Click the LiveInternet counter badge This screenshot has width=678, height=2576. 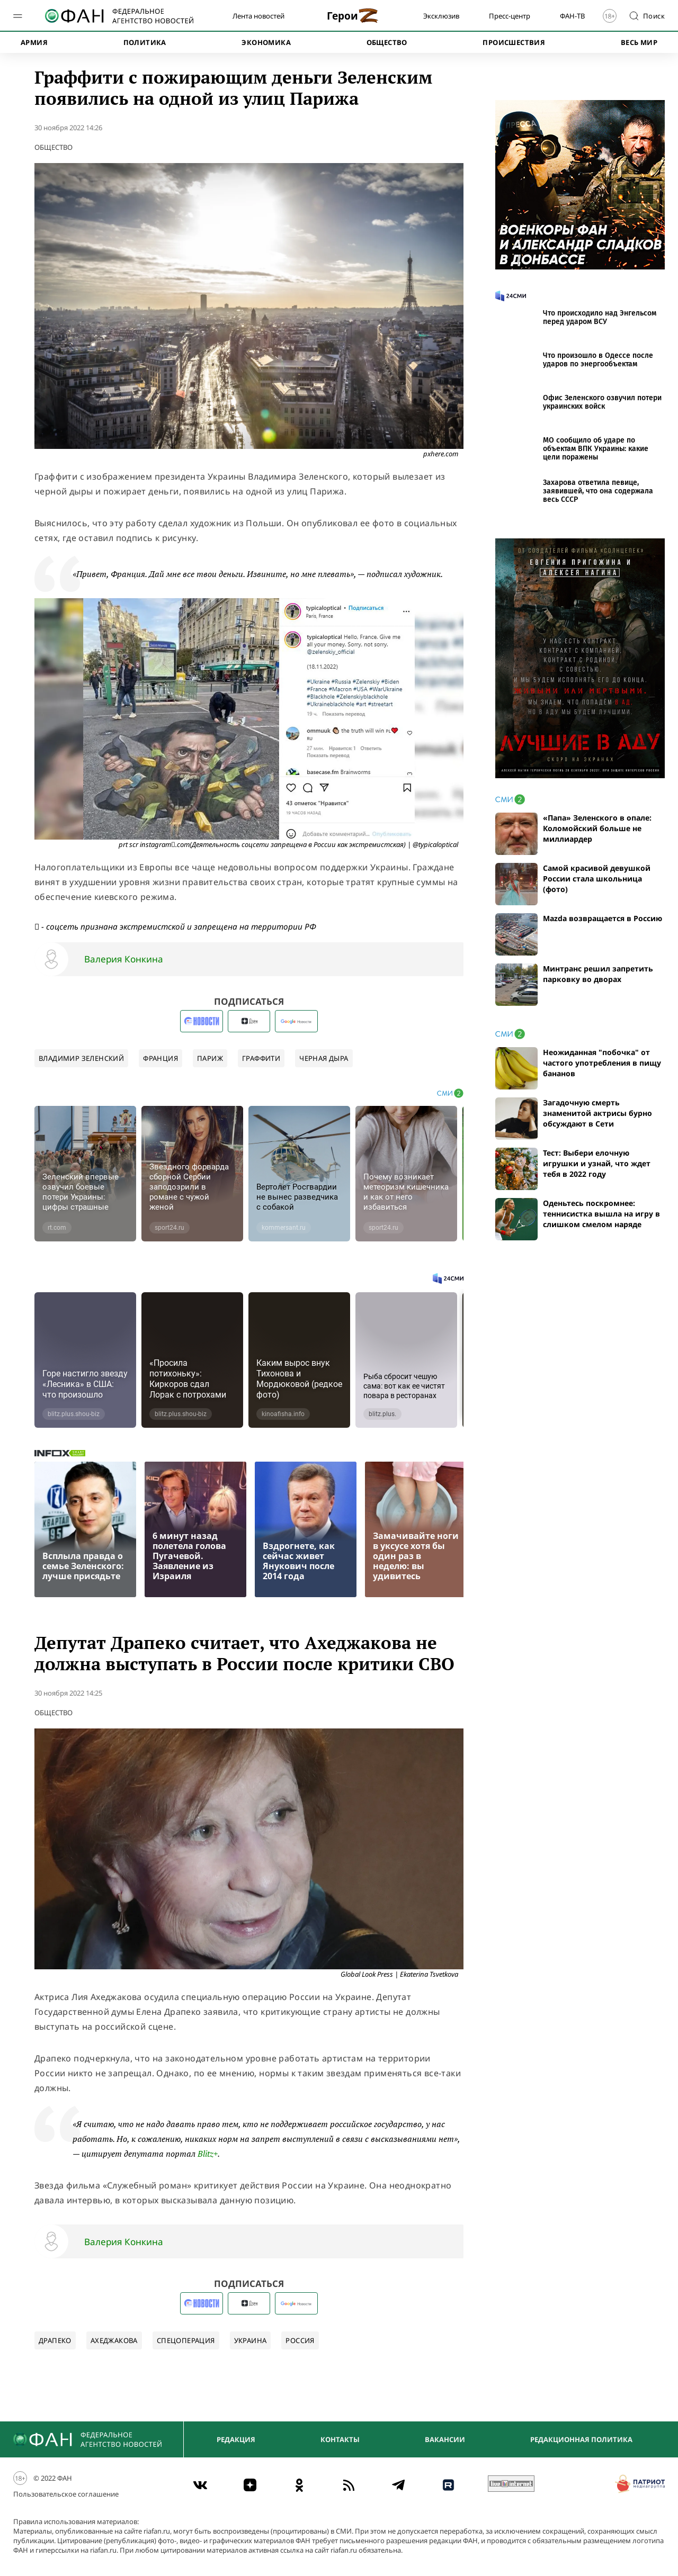510,2483
